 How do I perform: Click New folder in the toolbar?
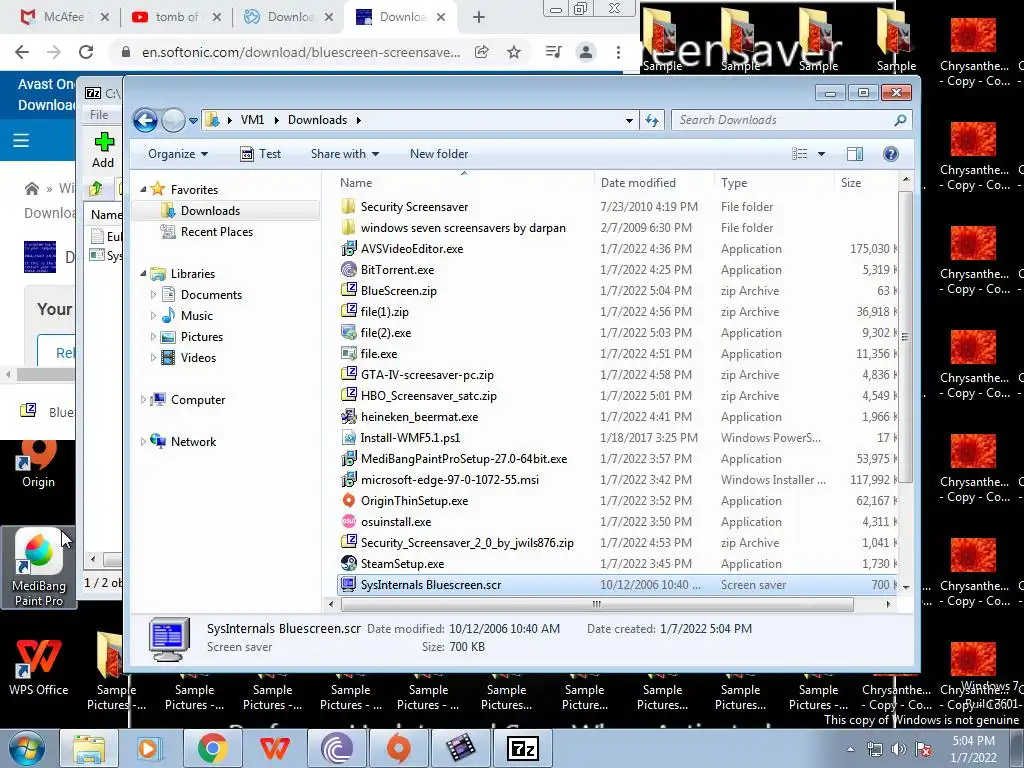[439, 154]
